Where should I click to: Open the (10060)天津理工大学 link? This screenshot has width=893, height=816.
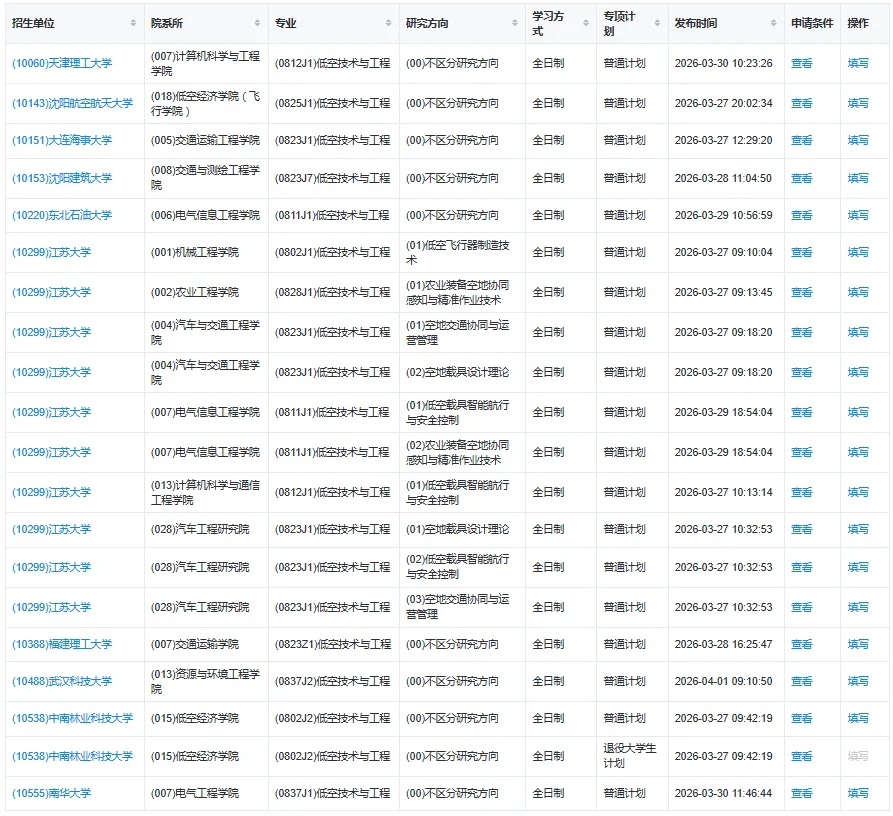(x=62, y=63)
